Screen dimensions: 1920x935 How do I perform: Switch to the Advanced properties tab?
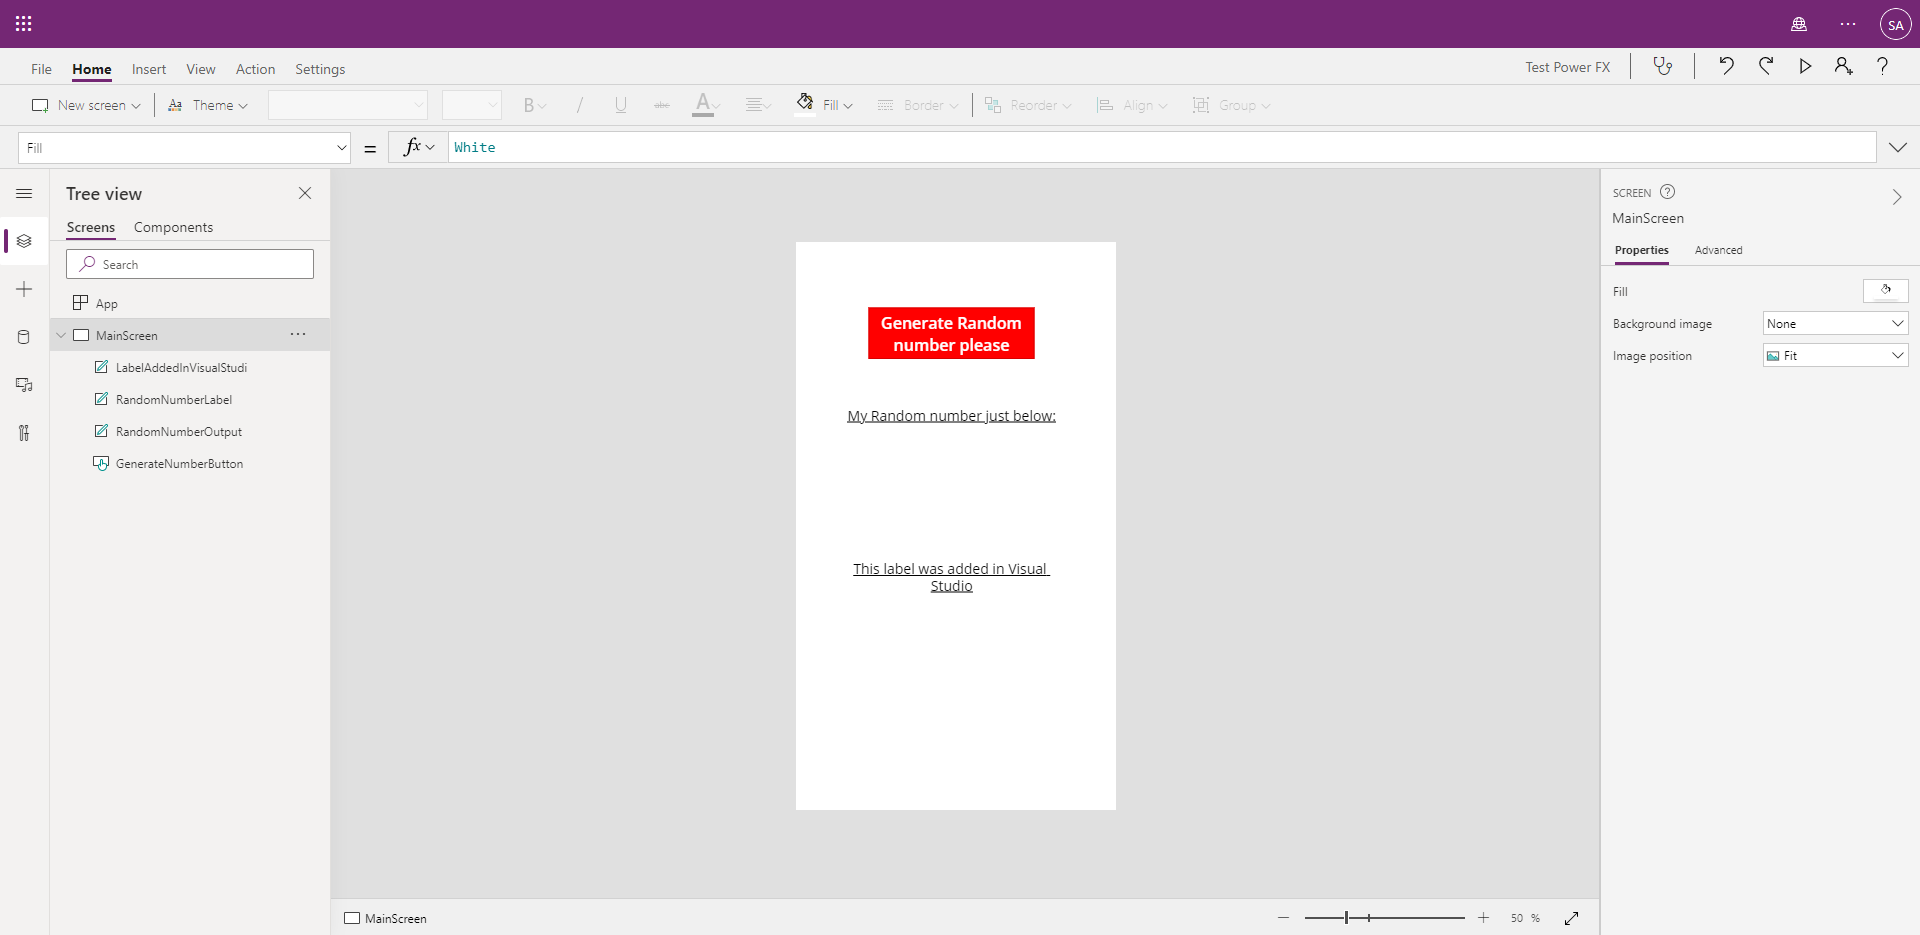click(x=1718, y=250)
